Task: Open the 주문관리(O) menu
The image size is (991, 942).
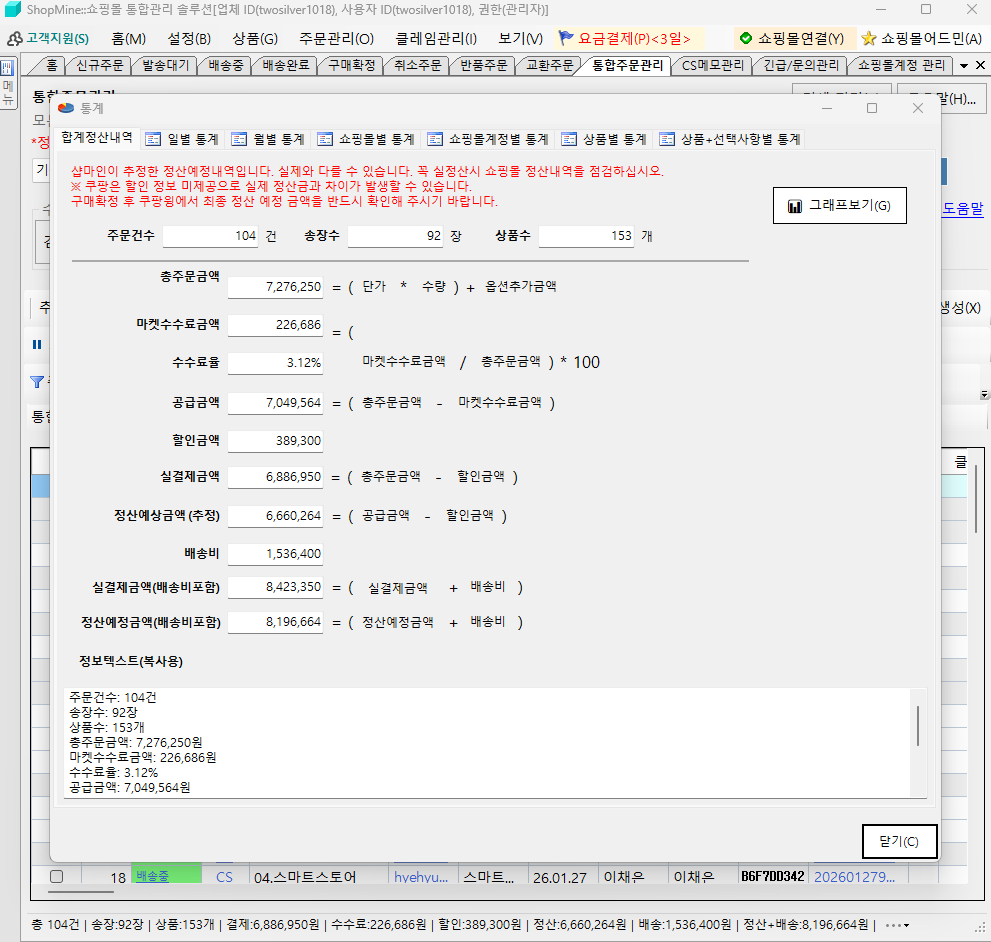Action: tap(336, 39)
